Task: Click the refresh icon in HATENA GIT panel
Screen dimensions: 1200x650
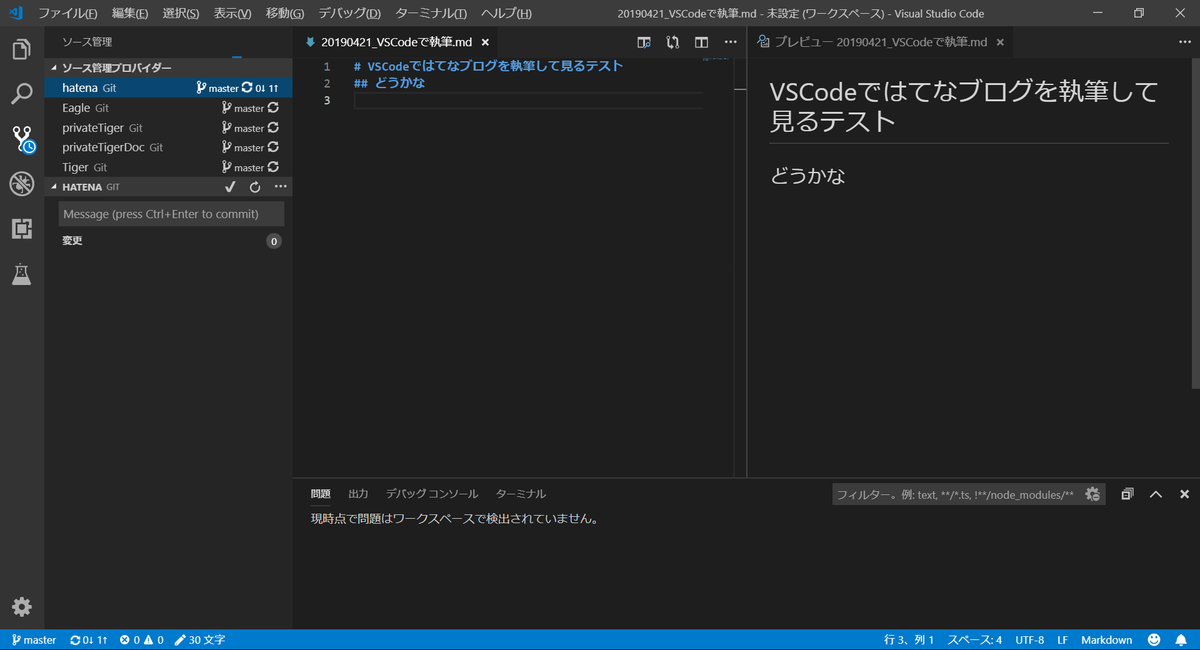Action: click(x=254, y=186)
